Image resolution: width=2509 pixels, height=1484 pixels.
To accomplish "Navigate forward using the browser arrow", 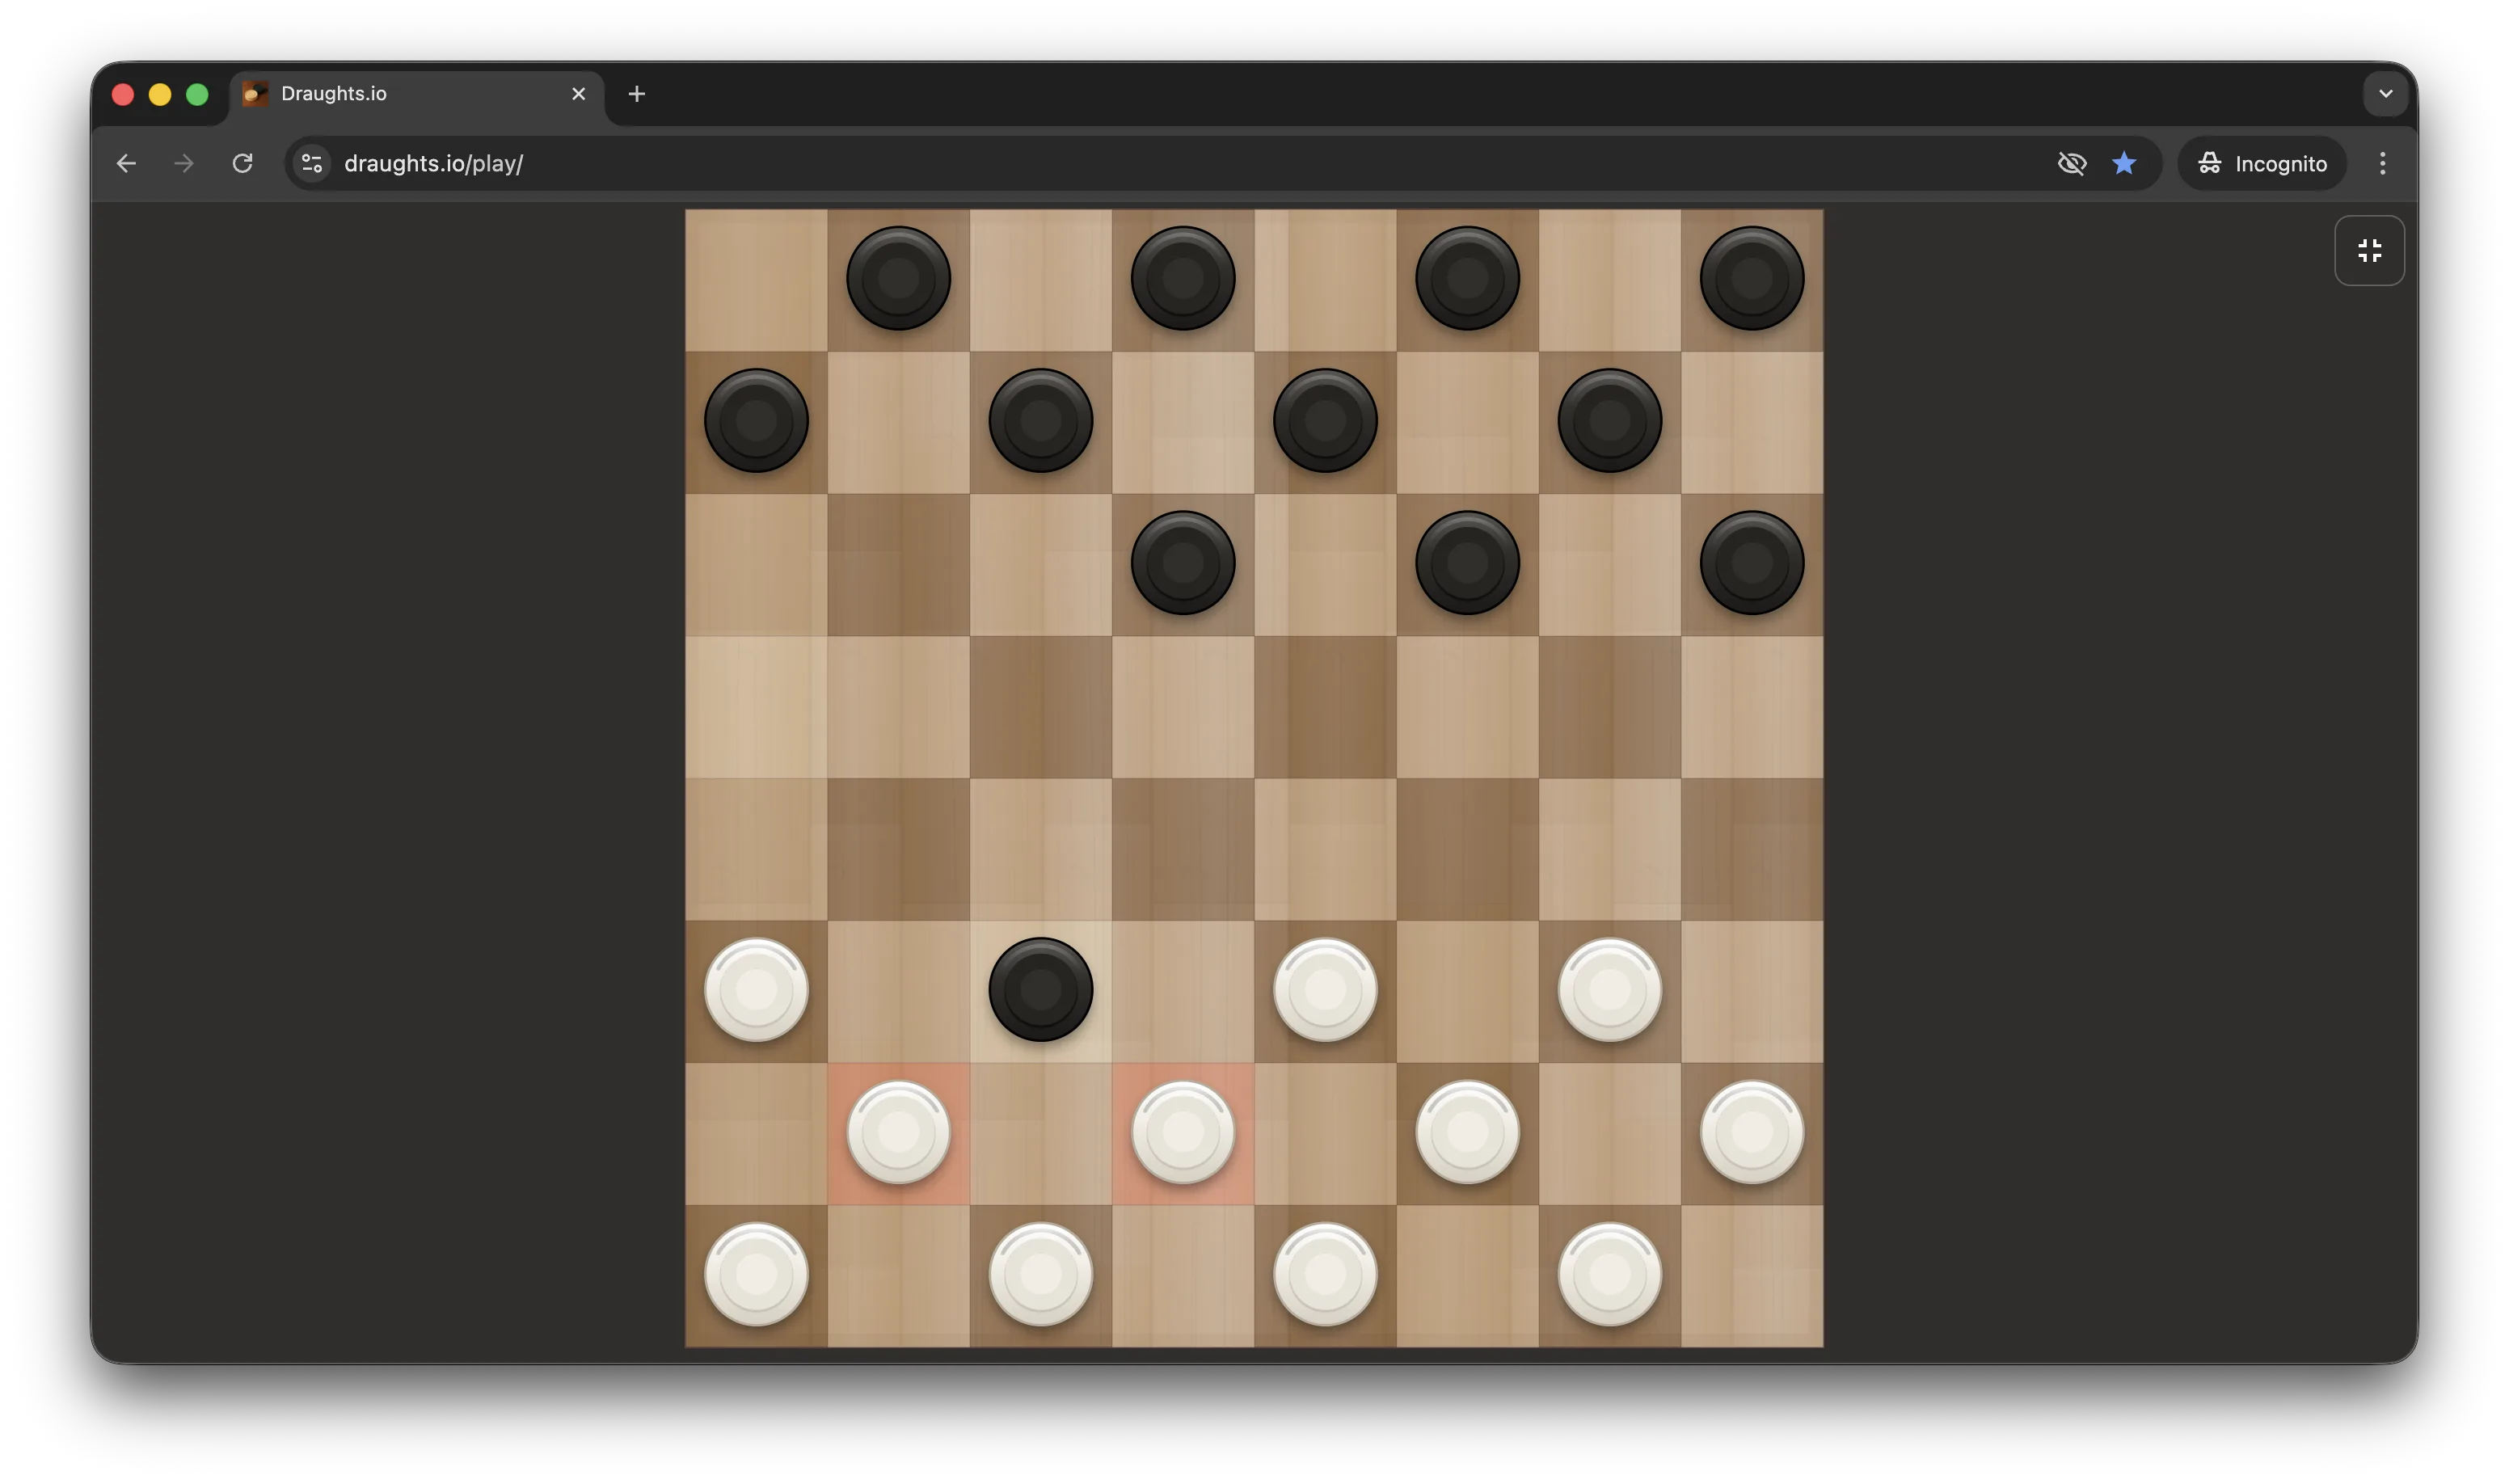I will pos(183,163).
